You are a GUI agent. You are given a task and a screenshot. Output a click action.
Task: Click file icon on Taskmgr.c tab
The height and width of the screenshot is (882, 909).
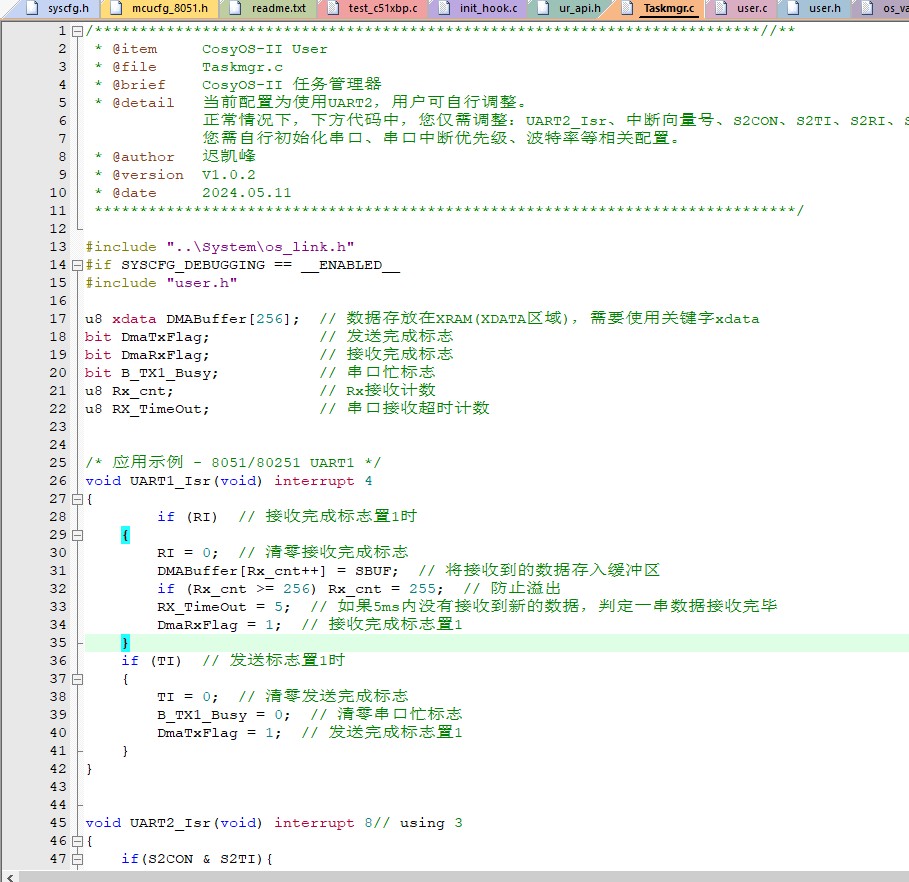click(x=627, y=8)
